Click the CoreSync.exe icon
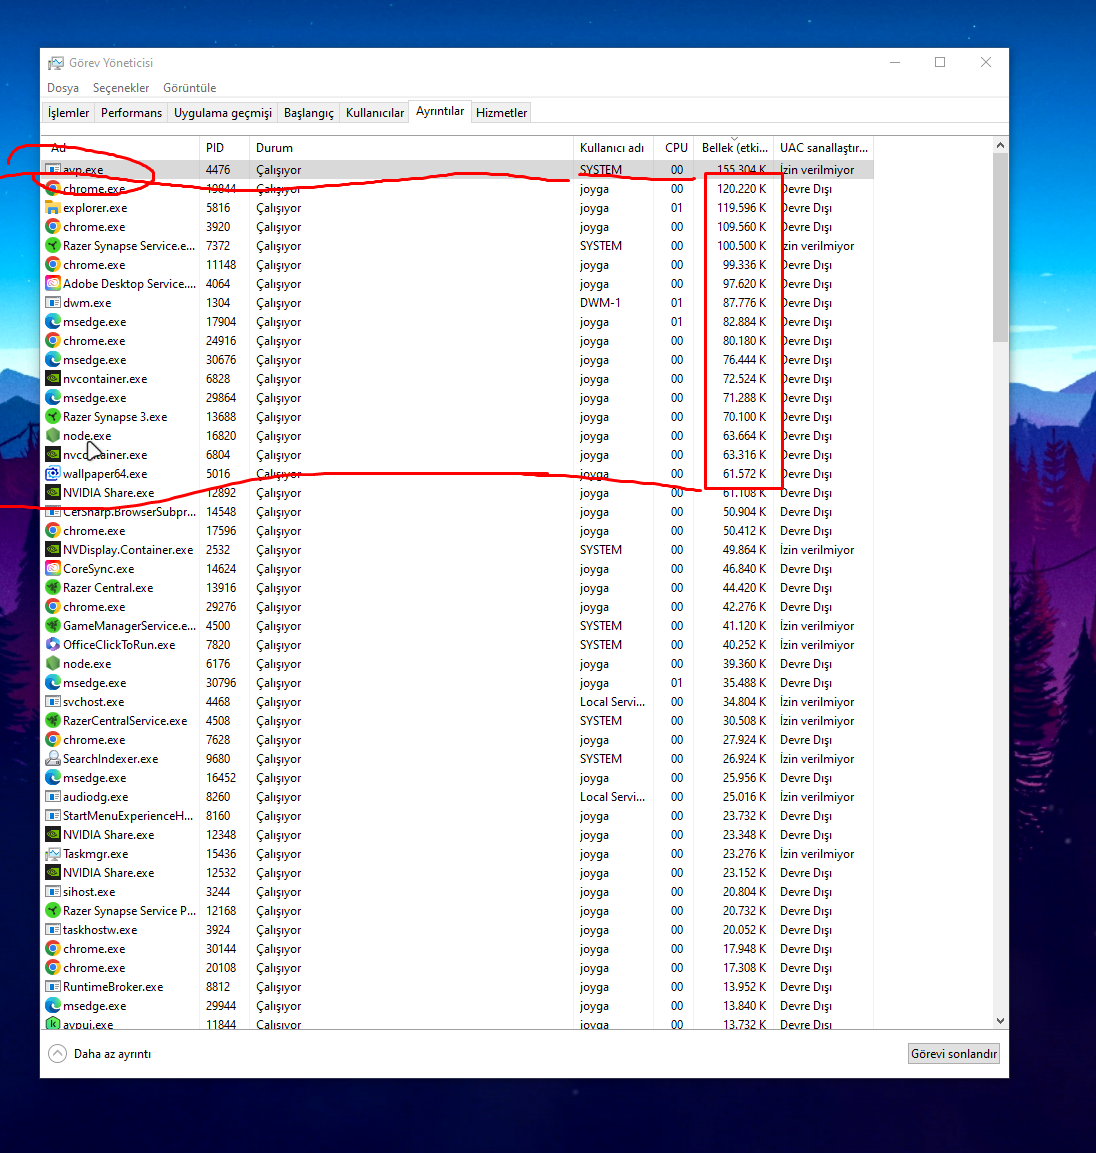This screenshot has width=1096, height=1153. [52, 569]
